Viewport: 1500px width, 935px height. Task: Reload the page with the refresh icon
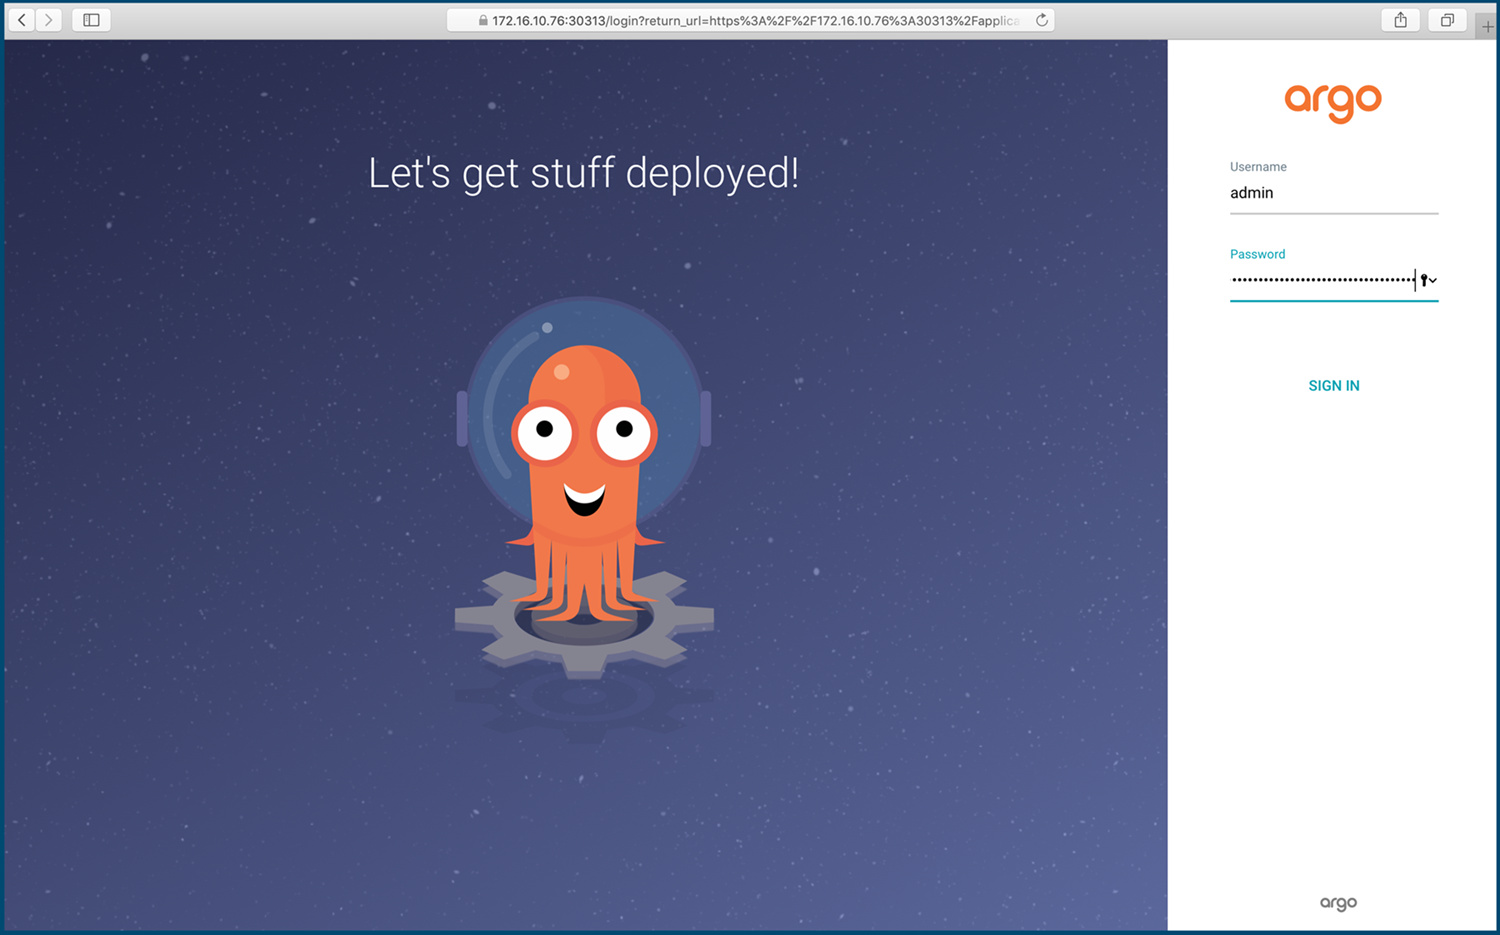point(1041,20)
